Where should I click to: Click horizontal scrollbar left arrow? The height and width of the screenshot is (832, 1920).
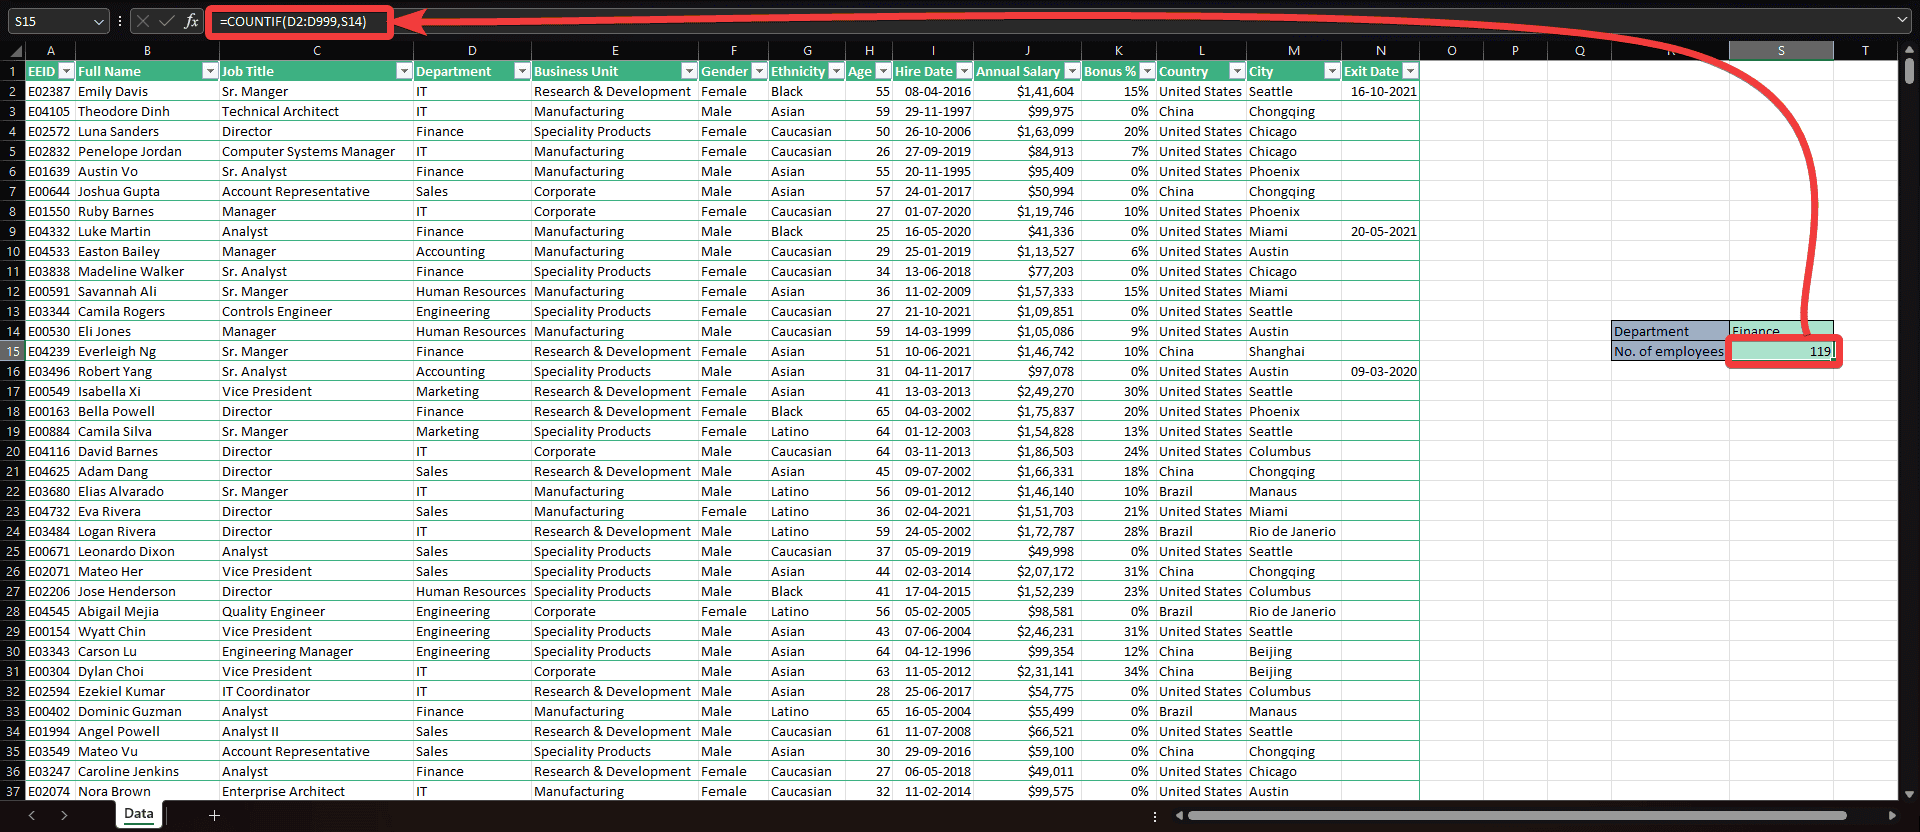(x=1179, y=816)
